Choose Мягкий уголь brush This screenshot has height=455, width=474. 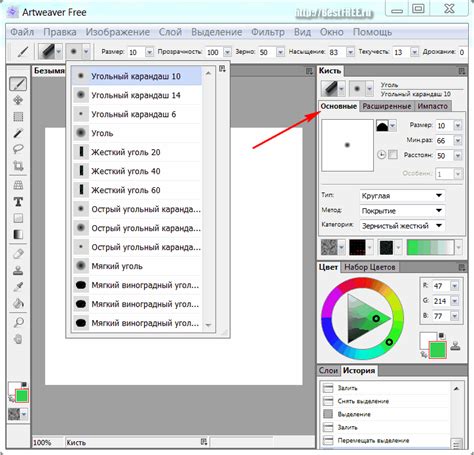(137, 266)
